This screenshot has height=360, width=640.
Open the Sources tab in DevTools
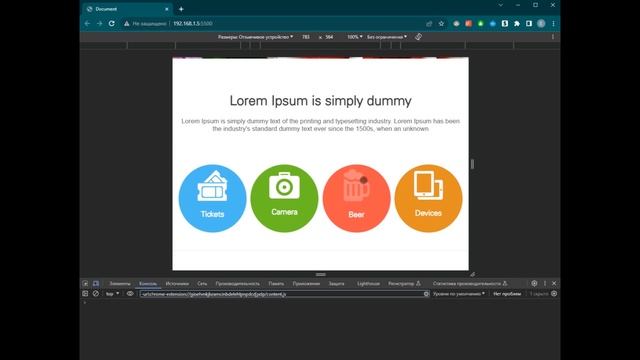177,283
